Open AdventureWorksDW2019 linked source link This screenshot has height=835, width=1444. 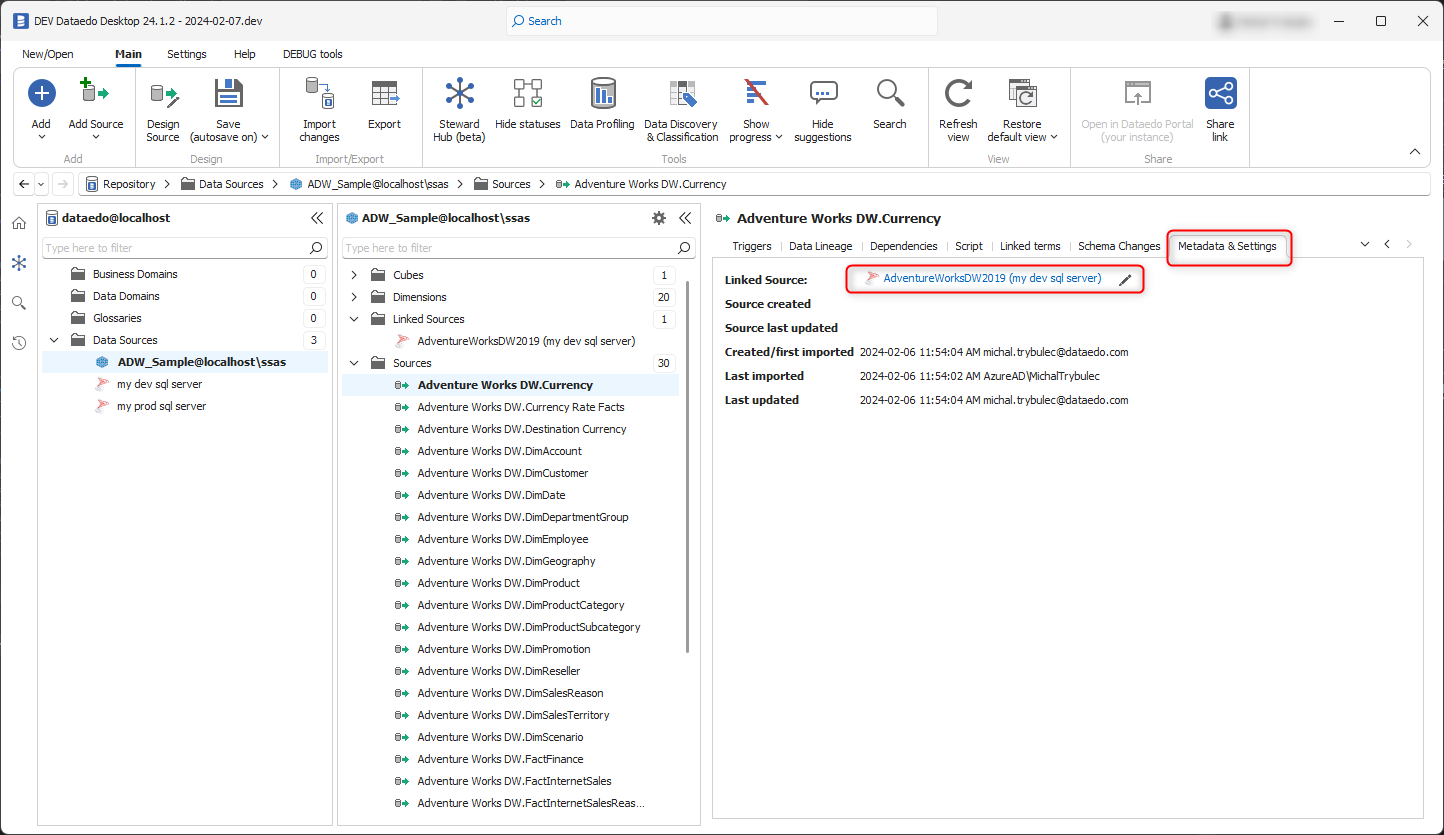[x=992, y=279]
